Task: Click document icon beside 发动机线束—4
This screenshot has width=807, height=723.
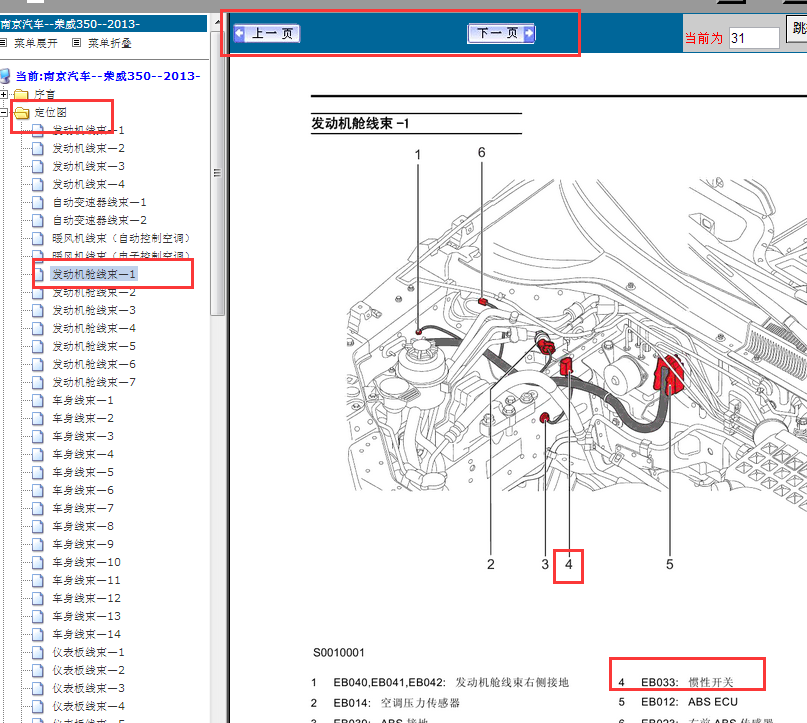Action: [38, 184]
